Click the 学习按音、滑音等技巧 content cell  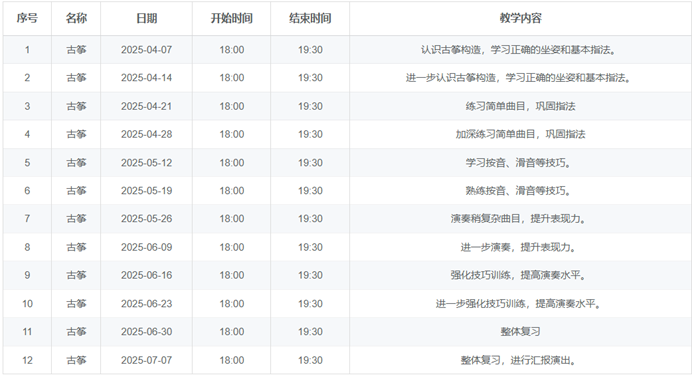coord(520,163)
